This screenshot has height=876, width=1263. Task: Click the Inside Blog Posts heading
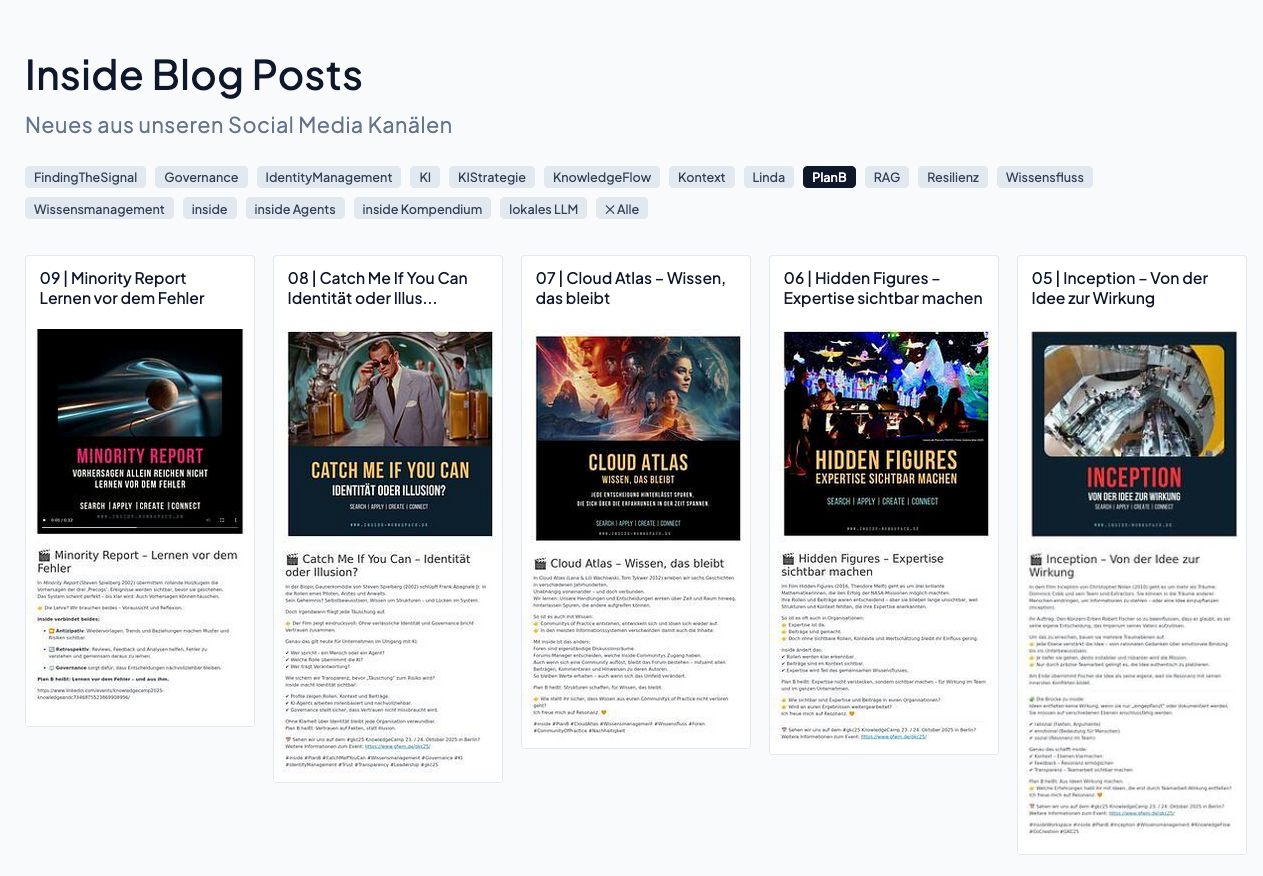194,74
